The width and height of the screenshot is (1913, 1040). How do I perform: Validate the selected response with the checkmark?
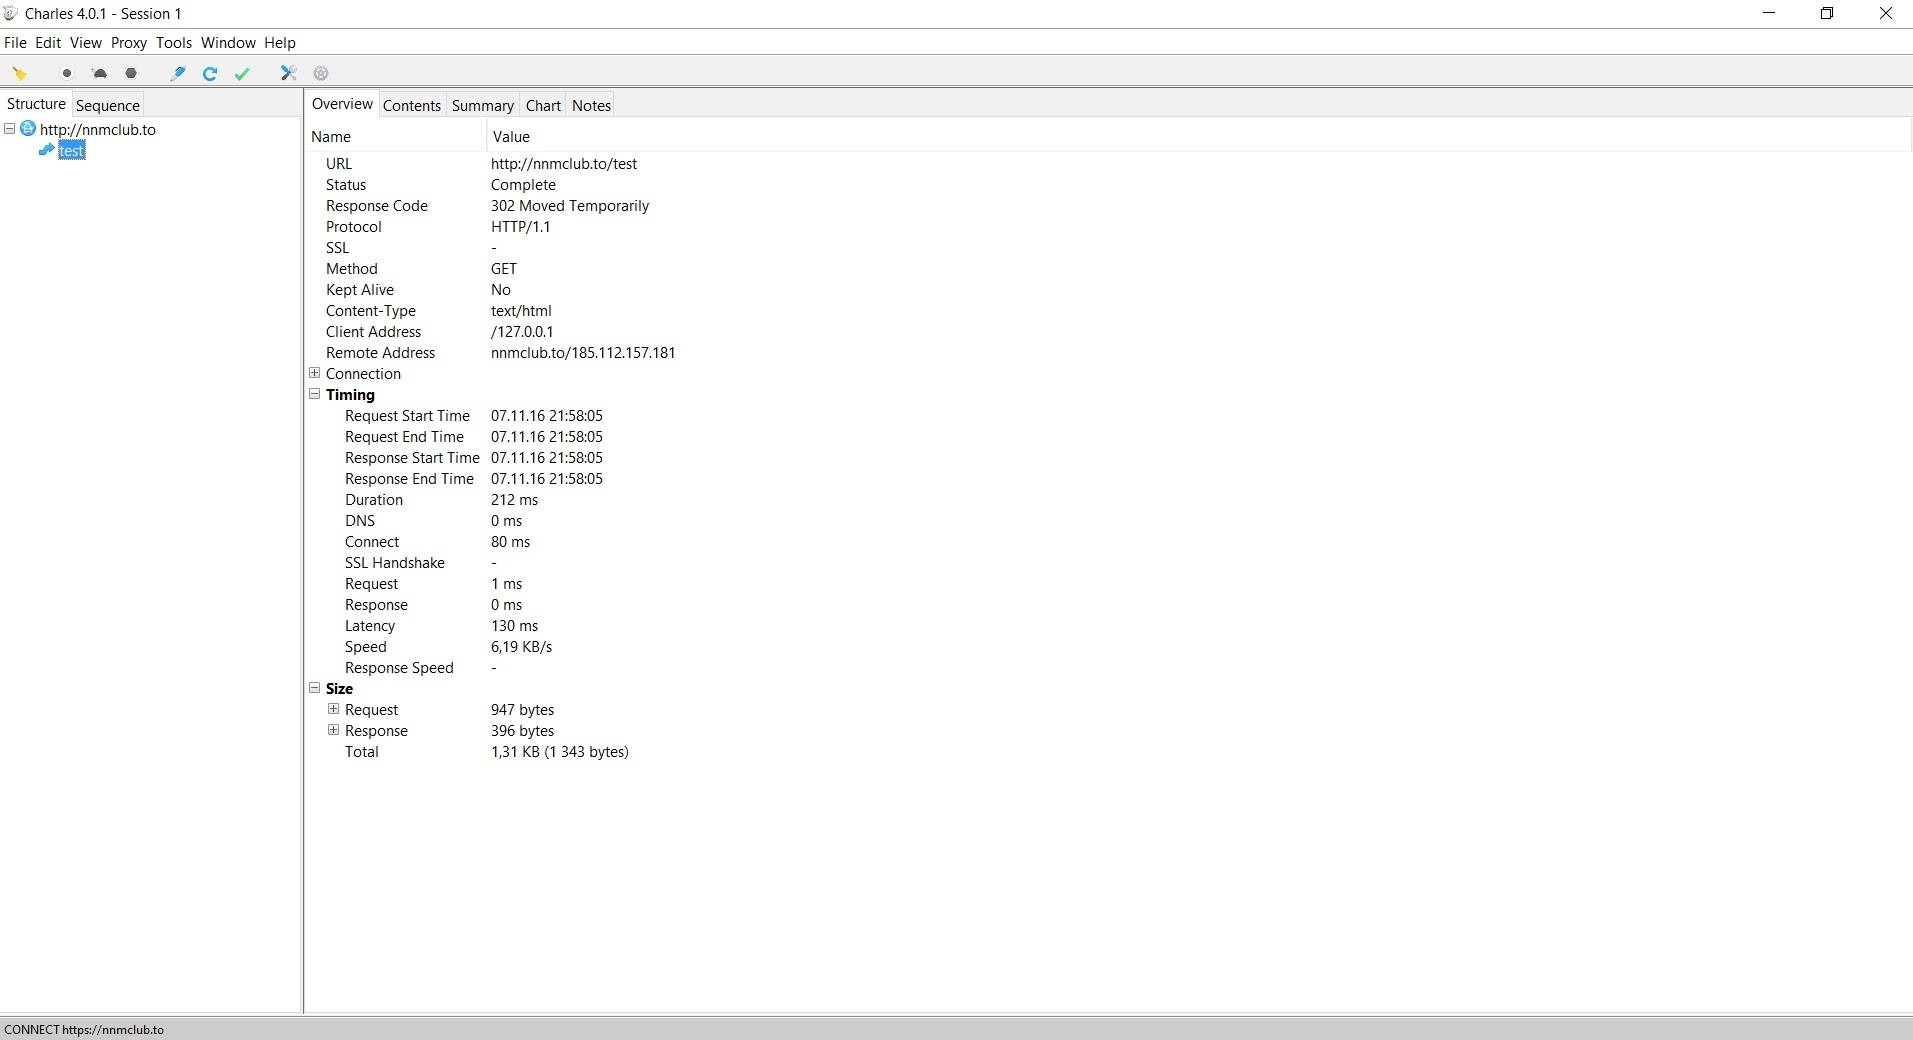click(x=242, y=73)
